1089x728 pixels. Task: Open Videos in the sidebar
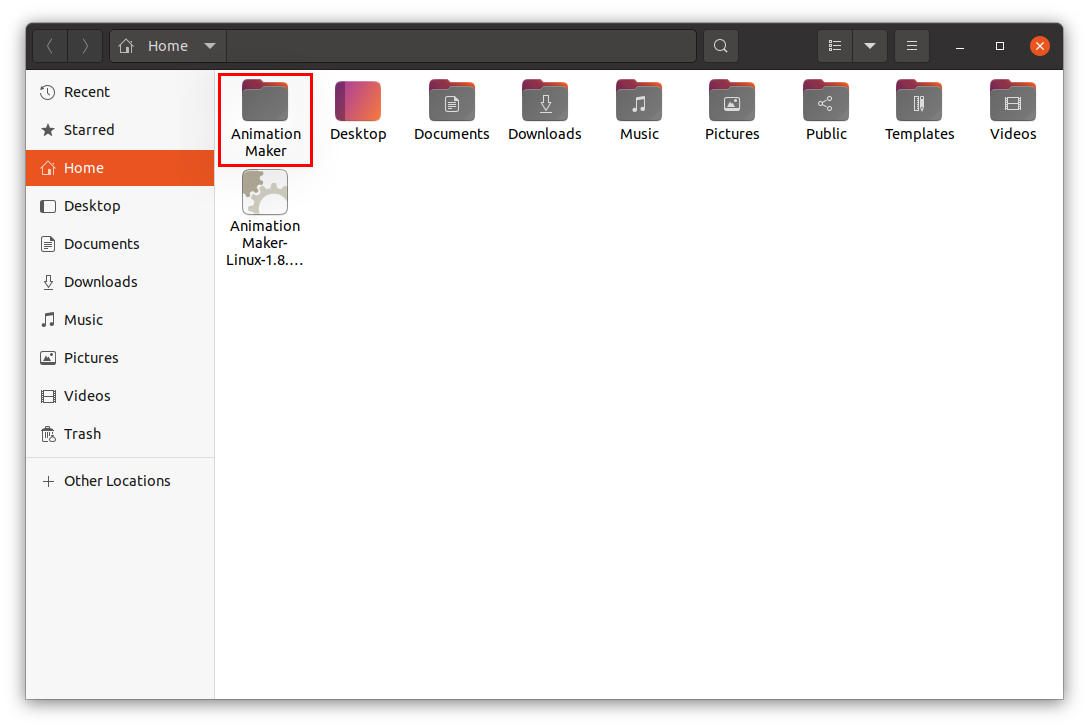coord(120,396)
